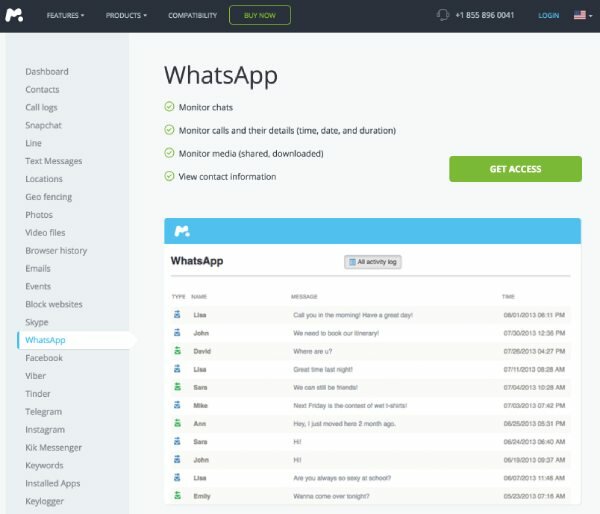The height and width of the screenshot is (514, 600).
Task: Click the type icon in Sara's "Hi!" row
Action: click(177, 441)
